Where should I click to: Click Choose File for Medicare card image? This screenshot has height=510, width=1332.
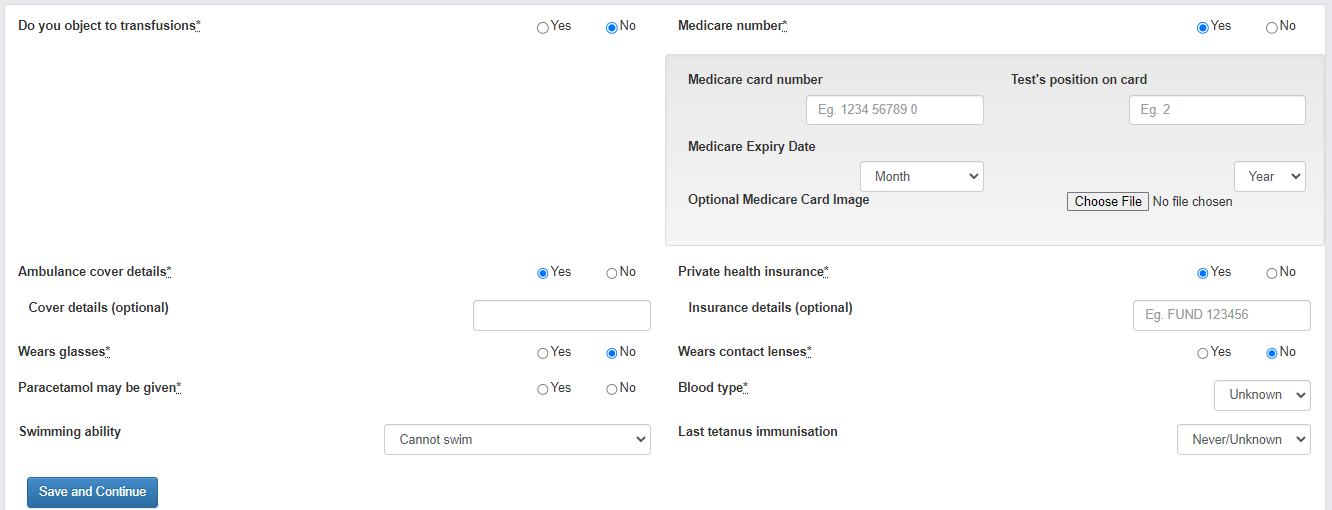(x=1107, y=202)
